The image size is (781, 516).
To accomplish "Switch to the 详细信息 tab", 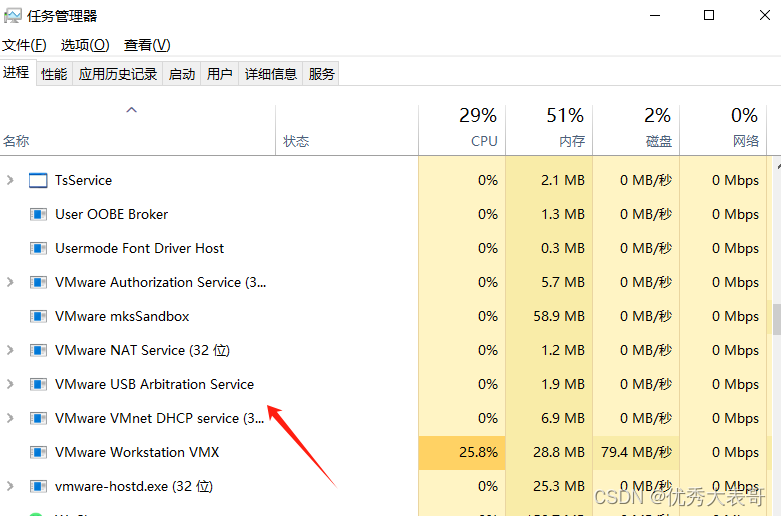I will pos(270,74).
